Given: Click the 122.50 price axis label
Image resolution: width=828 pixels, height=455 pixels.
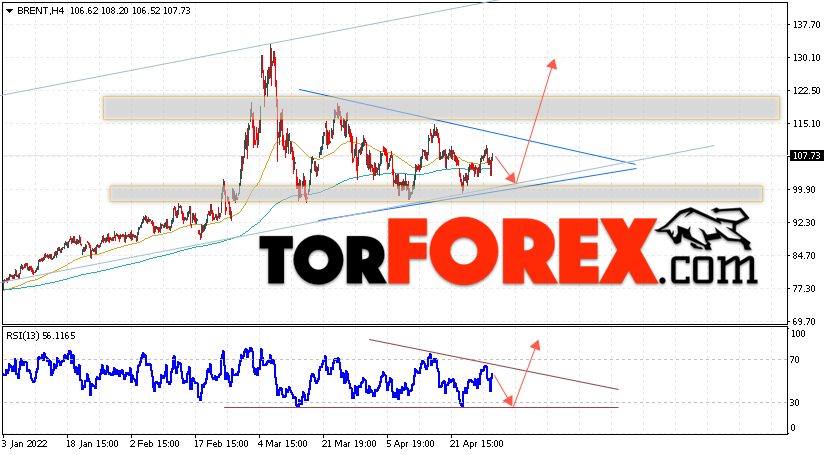Looking at the screenshot, I should 806,91.
